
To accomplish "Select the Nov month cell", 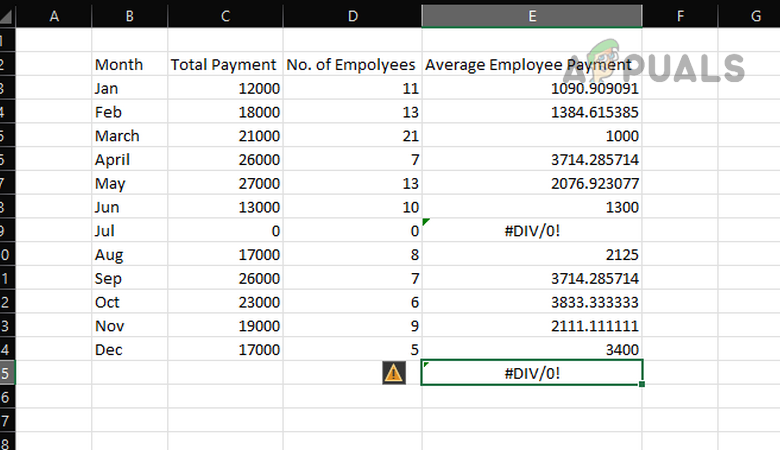I will coord(130,326).
